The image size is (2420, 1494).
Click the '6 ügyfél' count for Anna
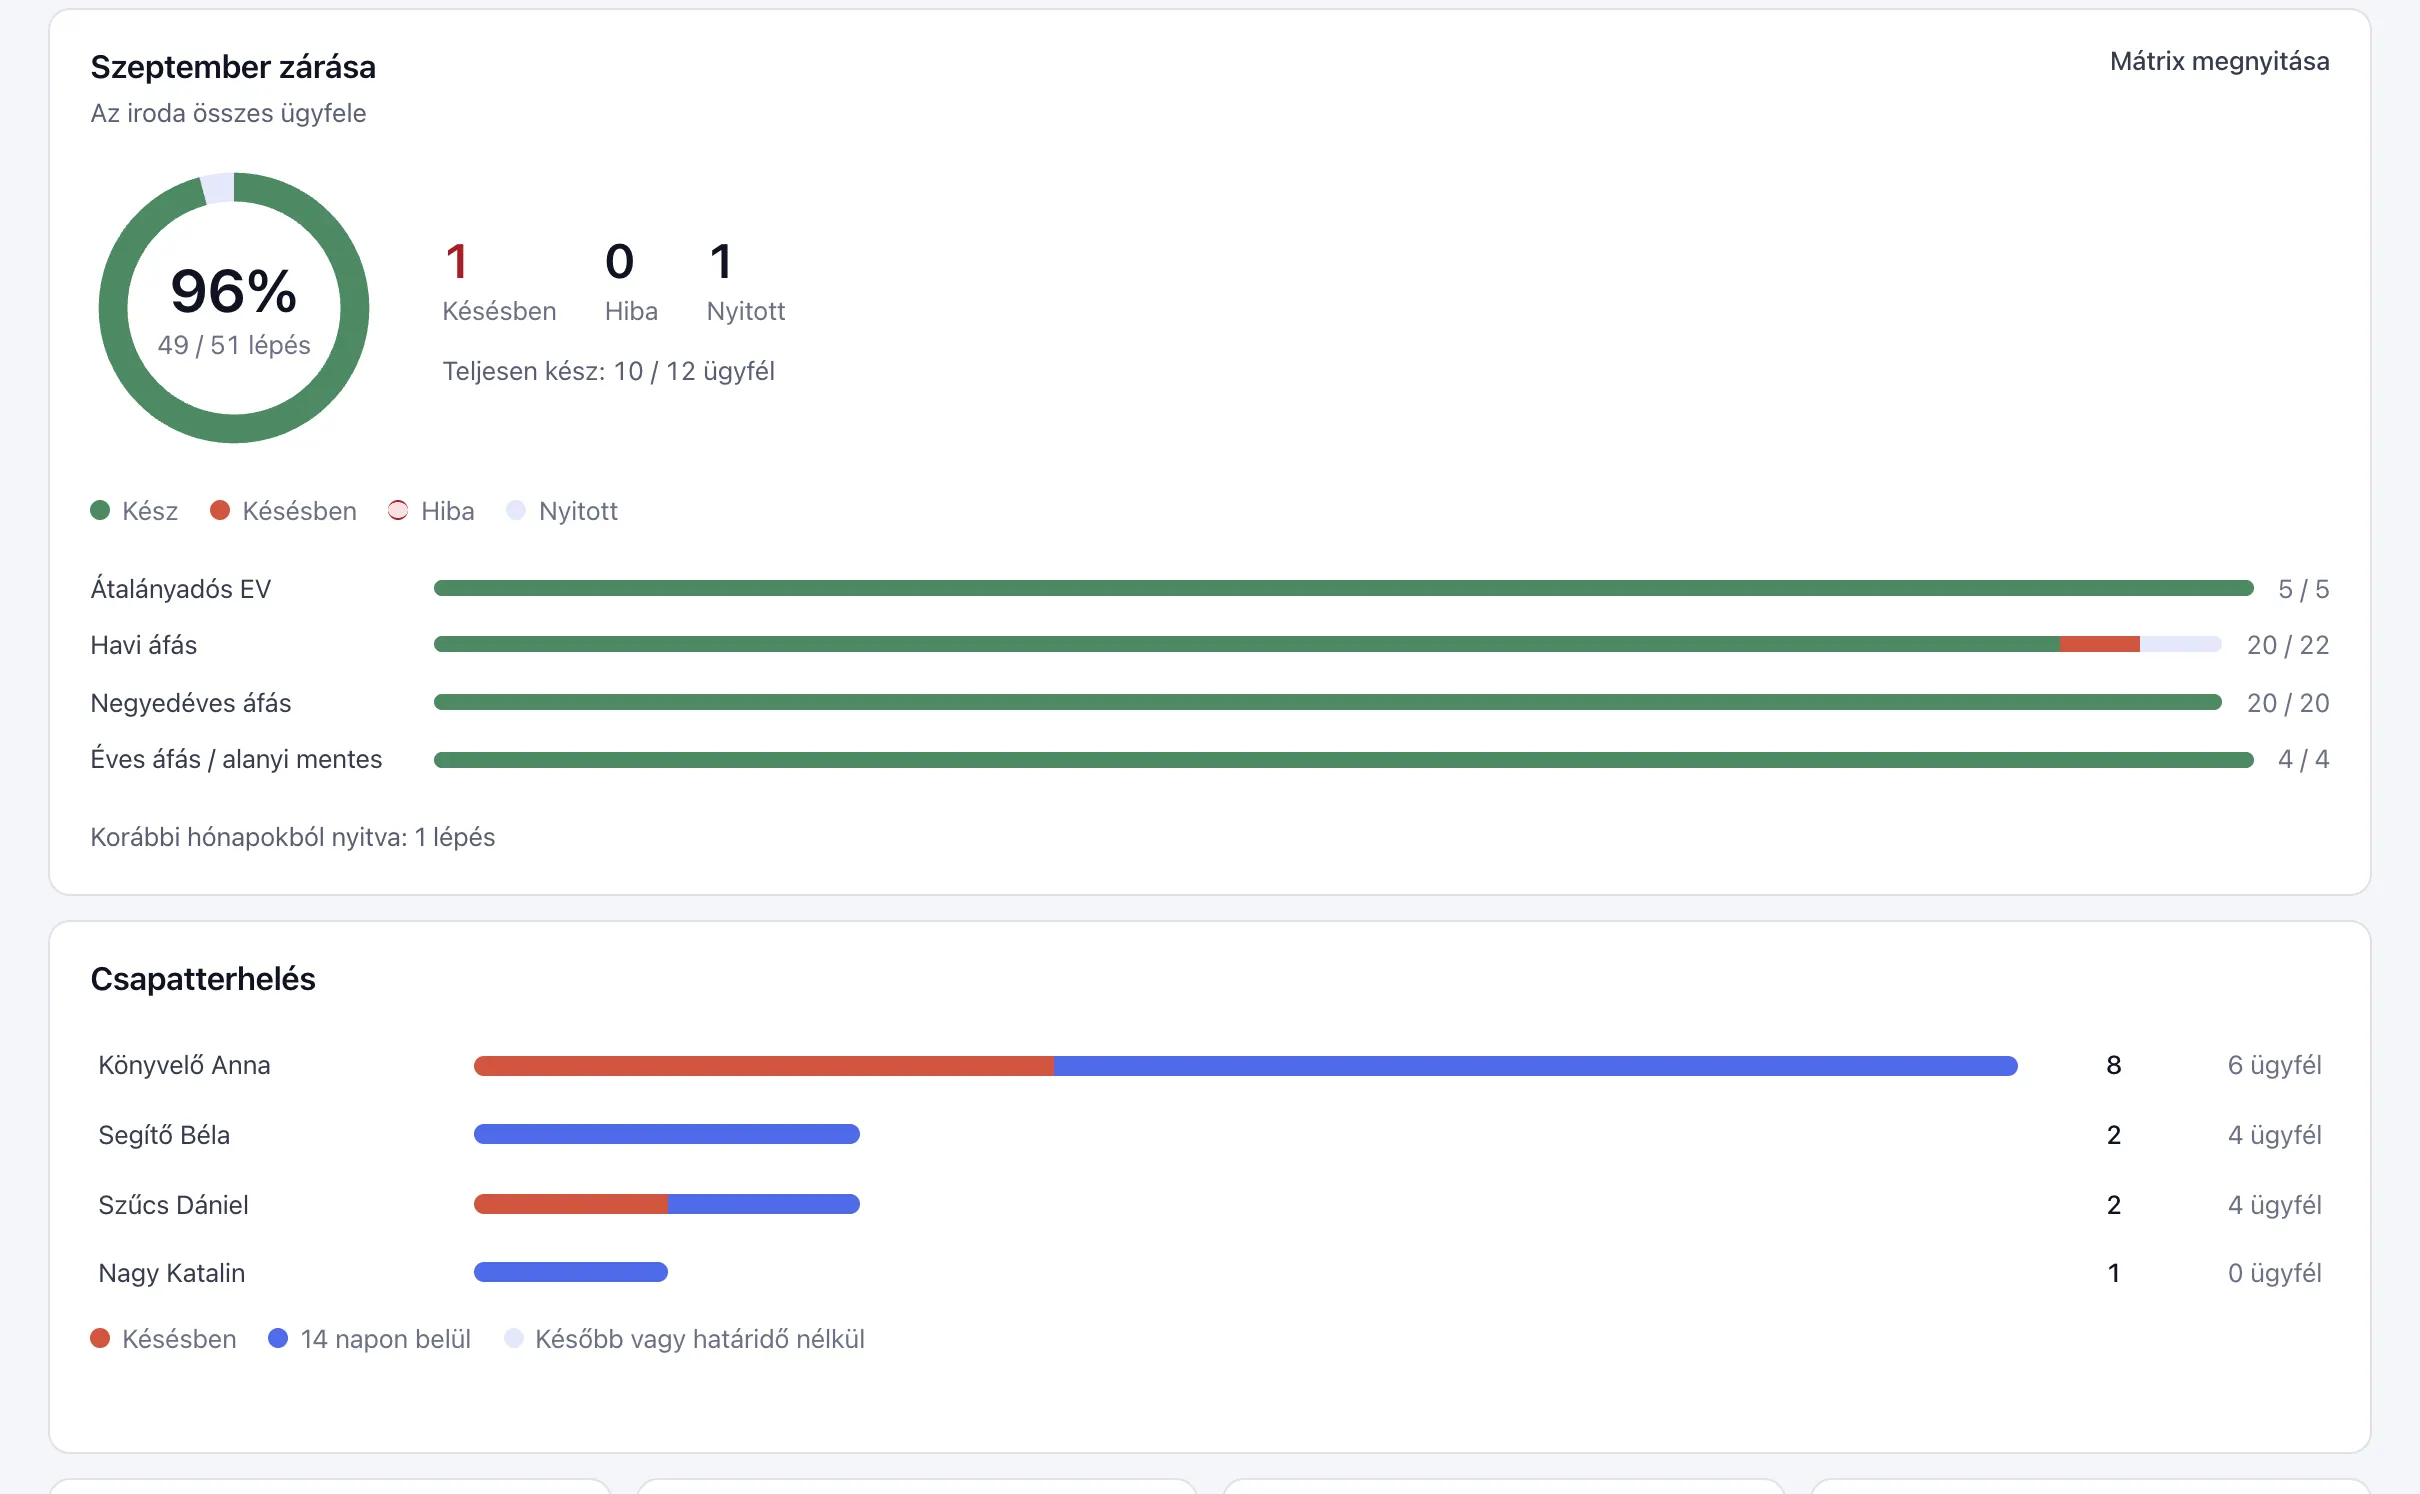[2274, 1065]
